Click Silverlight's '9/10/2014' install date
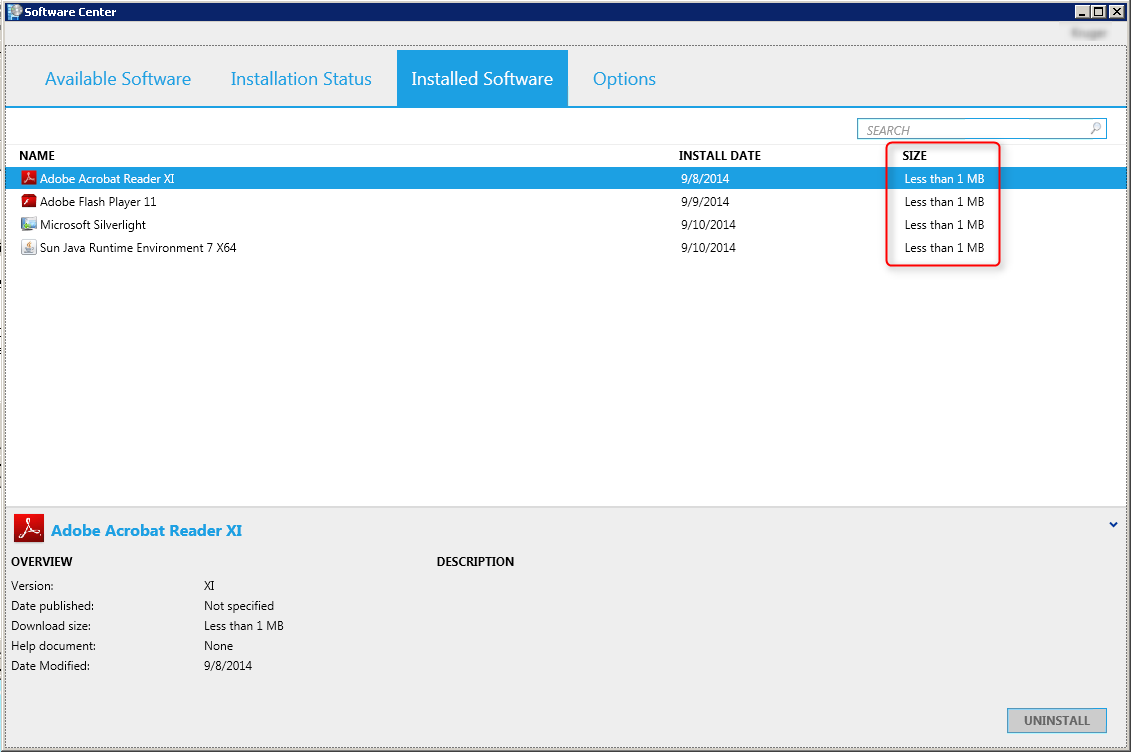The image size is (1131, 752). pyautogui.click(x=708, y=225)
